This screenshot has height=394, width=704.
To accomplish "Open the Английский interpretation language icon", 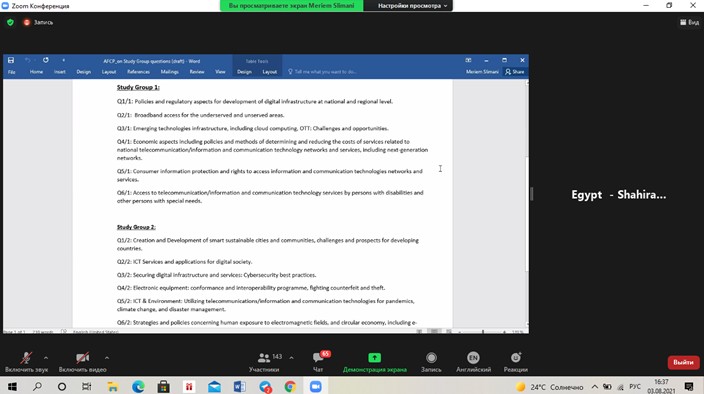I will tap(473, 362).
